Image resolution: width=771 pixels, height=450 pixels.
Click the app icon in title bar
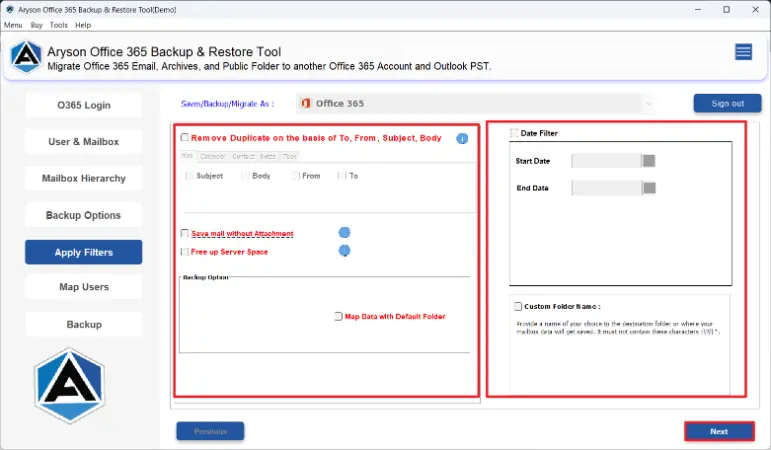click(9, 9)
